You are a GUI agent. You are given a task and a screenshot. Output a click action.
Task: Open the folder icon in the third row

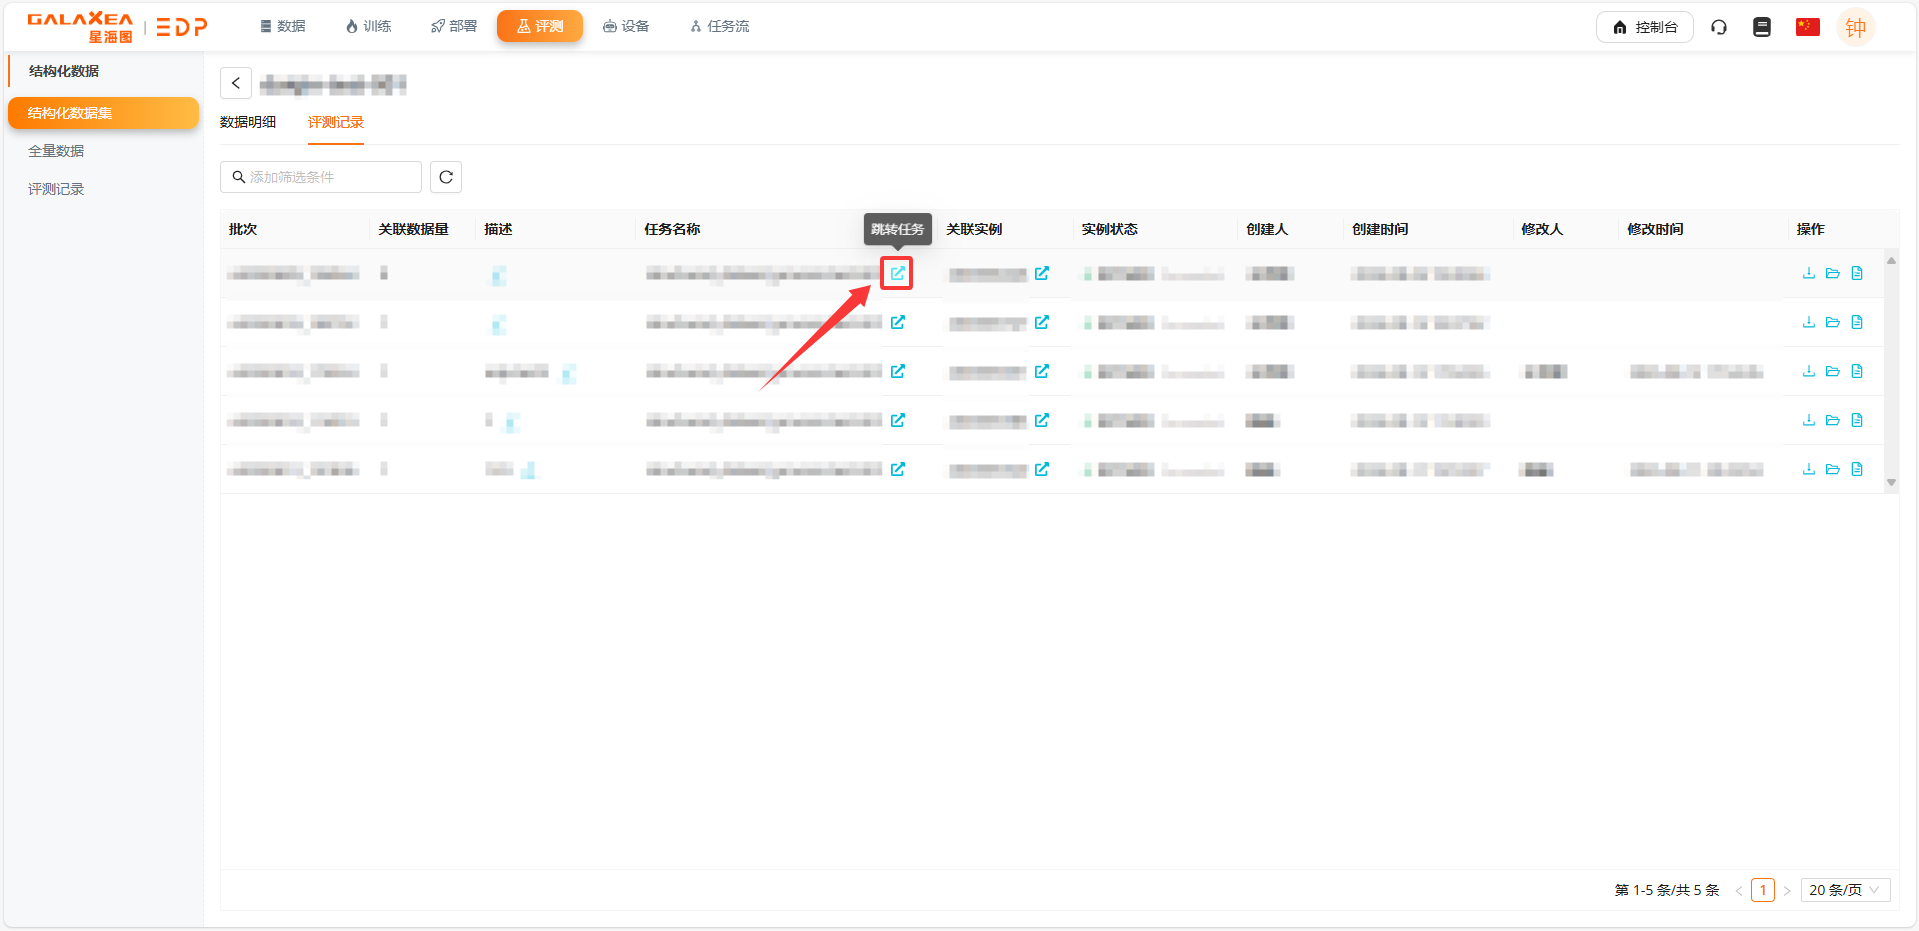point(1832,371)
